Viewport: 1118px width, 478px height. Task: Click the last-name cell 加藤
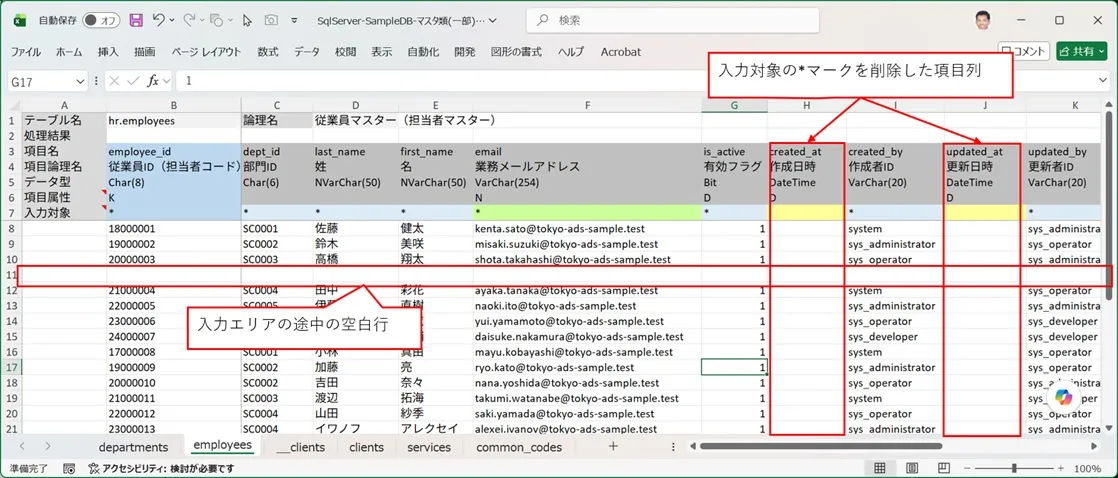pyautogui.click(x=355, y=367)
